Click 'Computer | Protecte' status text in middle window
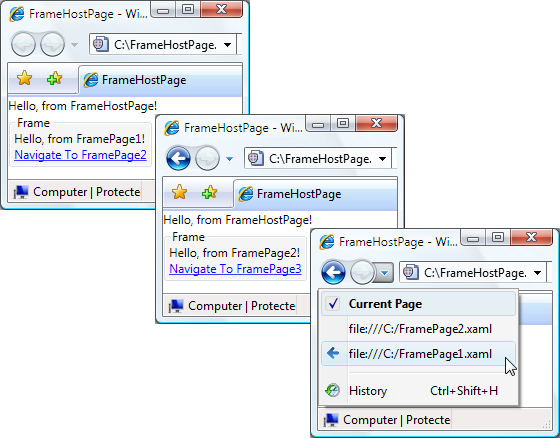This screenshot has height=438, width=560. pyautogui.click(x=241, y=306)
